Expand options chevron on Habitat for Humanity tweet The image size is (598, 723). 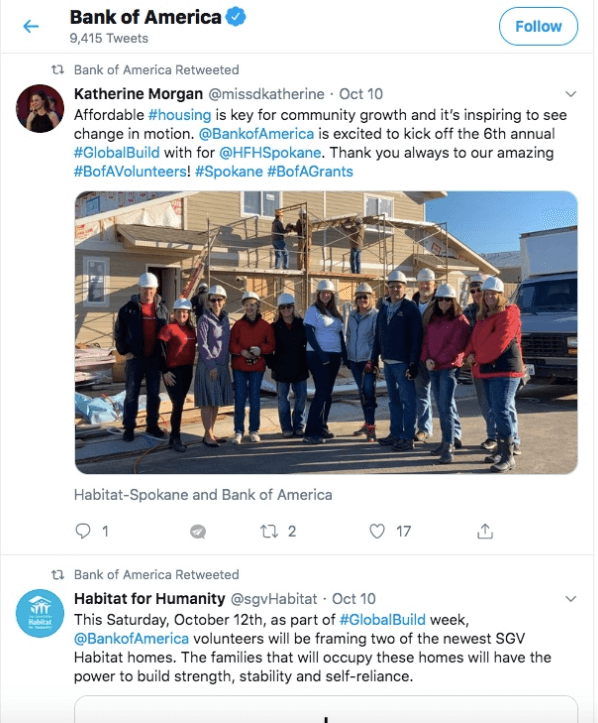coord(571,599)
